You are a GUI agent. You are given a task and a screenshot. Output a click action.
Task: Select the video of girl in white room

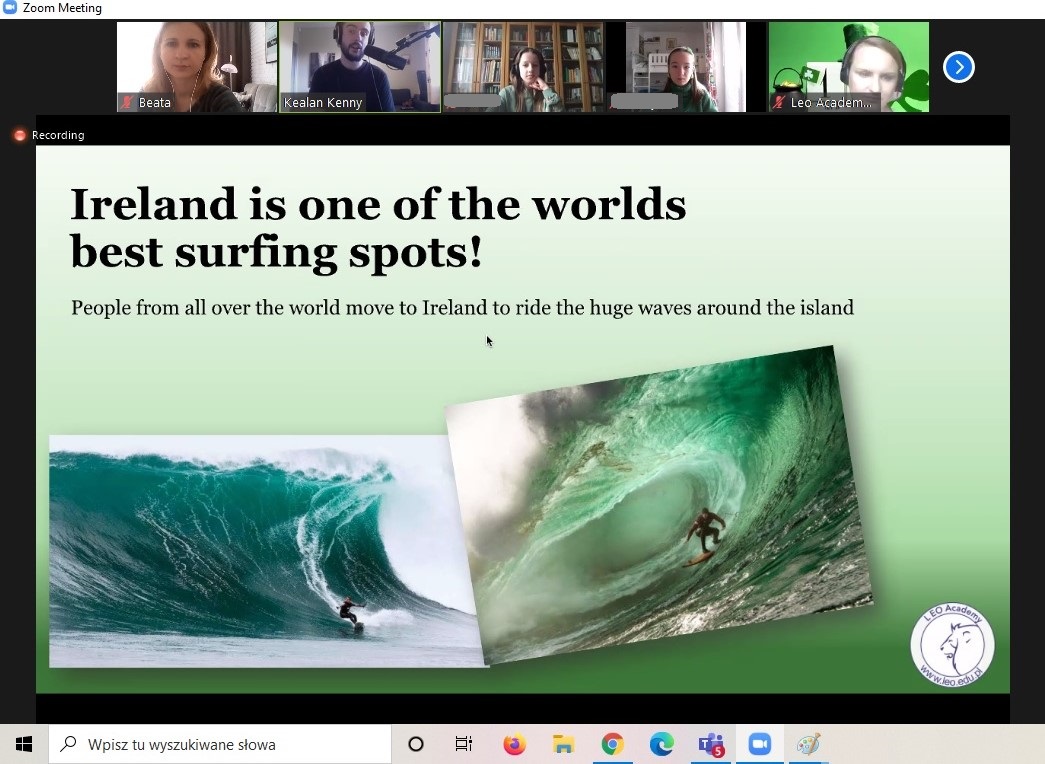point(686,67)
